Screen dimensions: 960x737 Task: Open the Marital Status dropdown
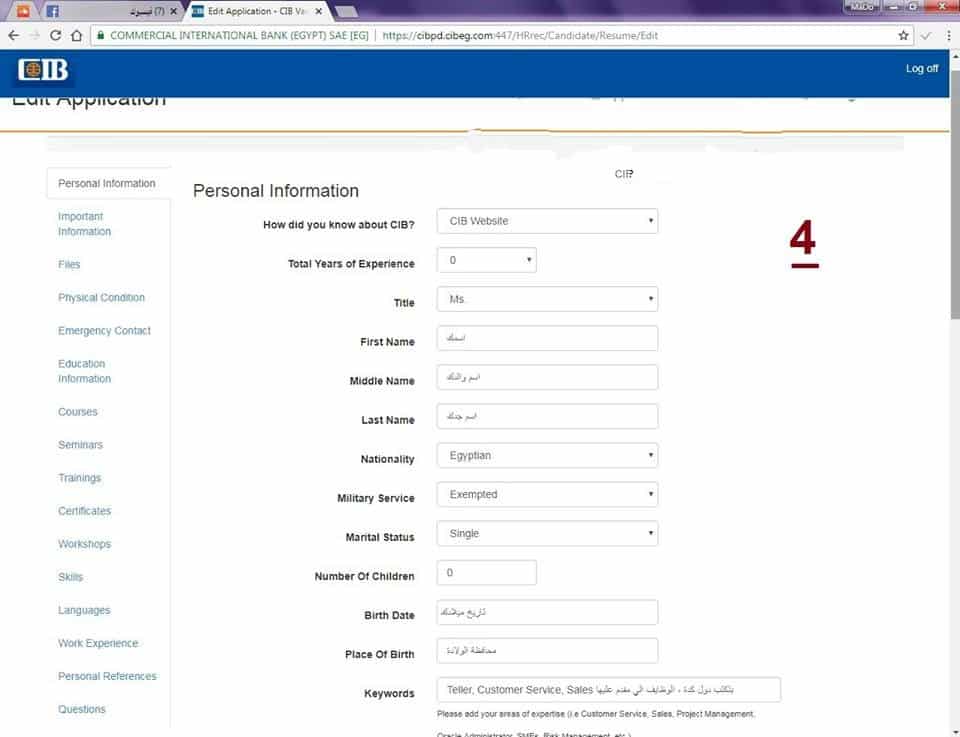[x=547, y=534]
